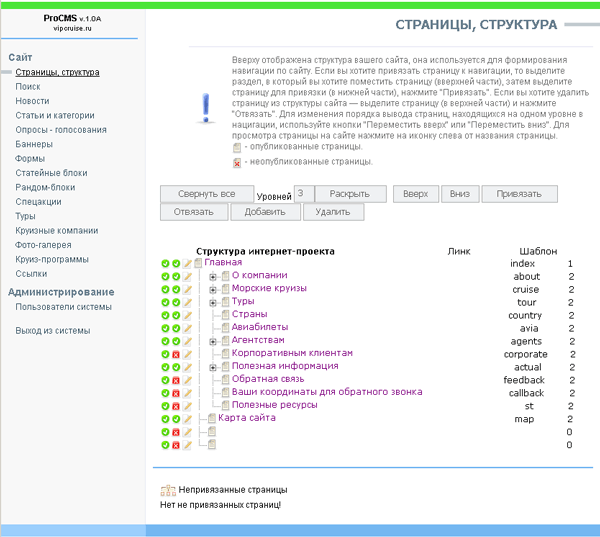
Task: Open editor pencil for Туры row
Action: pyautogui.click(x=187, y=302)
